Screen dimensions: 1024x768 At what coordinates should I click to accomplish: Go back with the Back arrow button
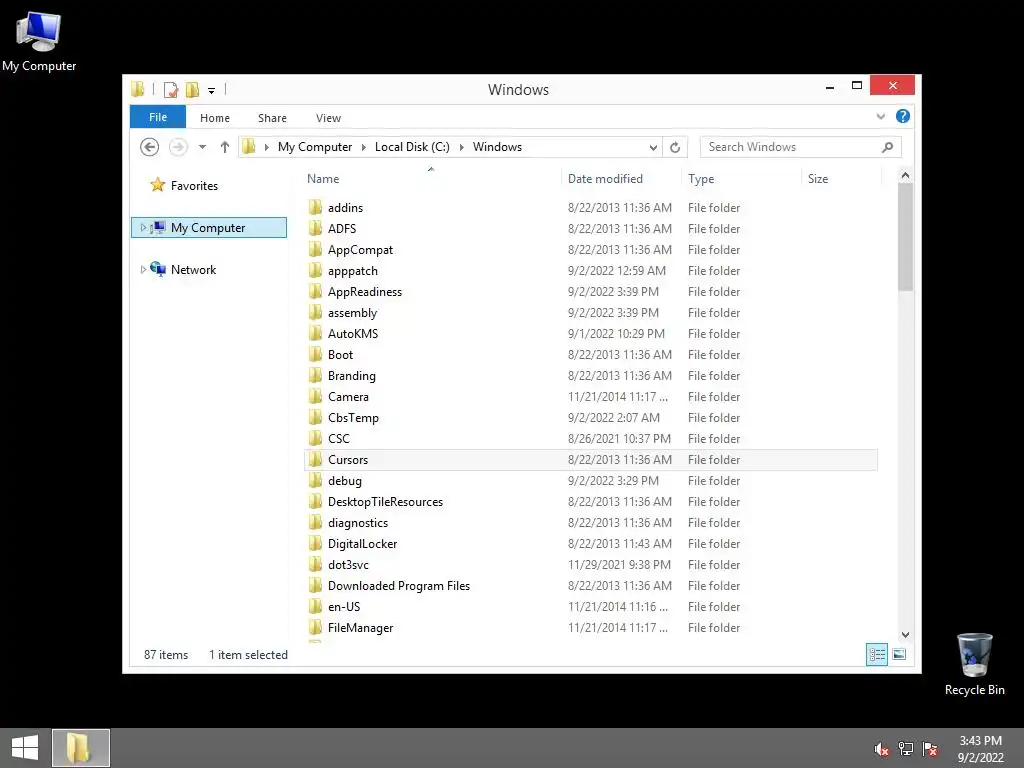(x=150, y=147)
